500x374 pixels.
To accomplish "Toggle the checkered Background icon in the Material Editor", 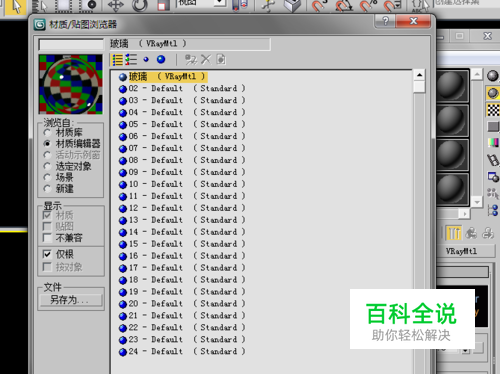I will 493,110.
